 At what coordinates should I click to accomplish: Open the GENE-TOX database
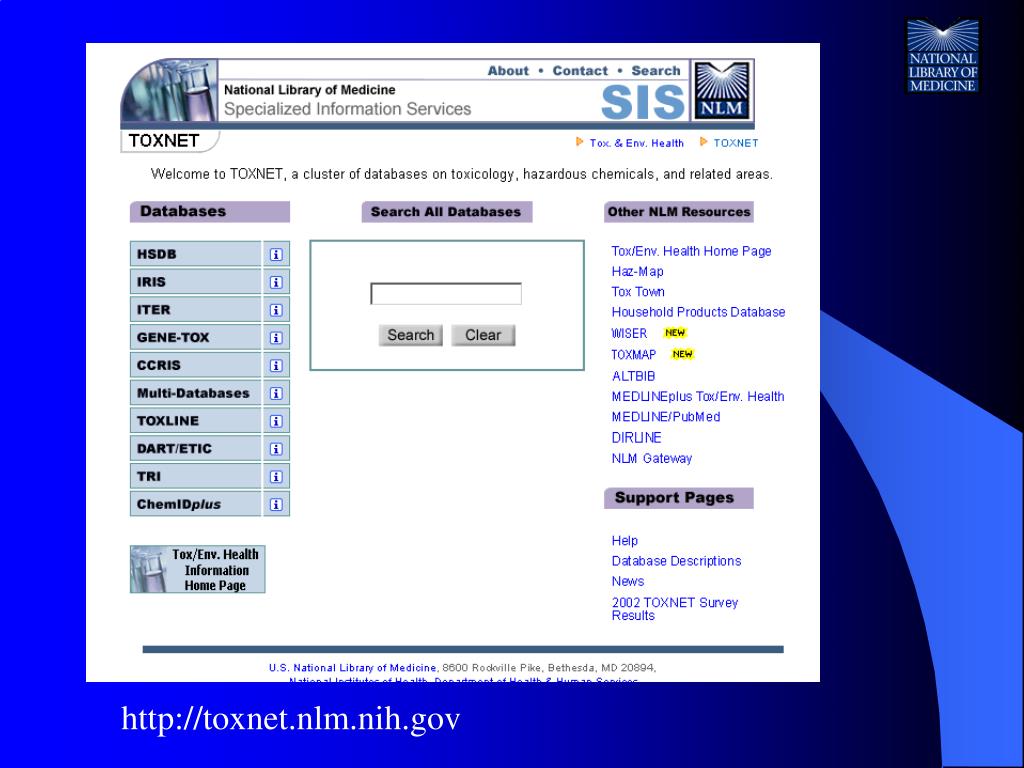195,338
